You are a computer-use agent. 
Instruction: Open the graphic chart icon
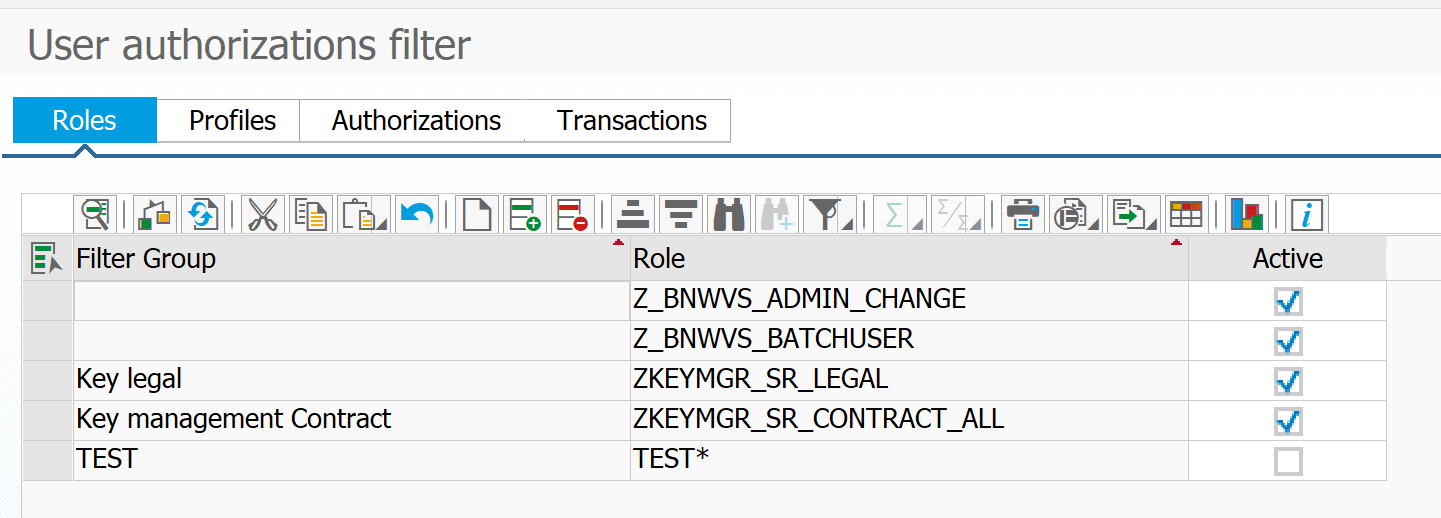(1246, 214)
